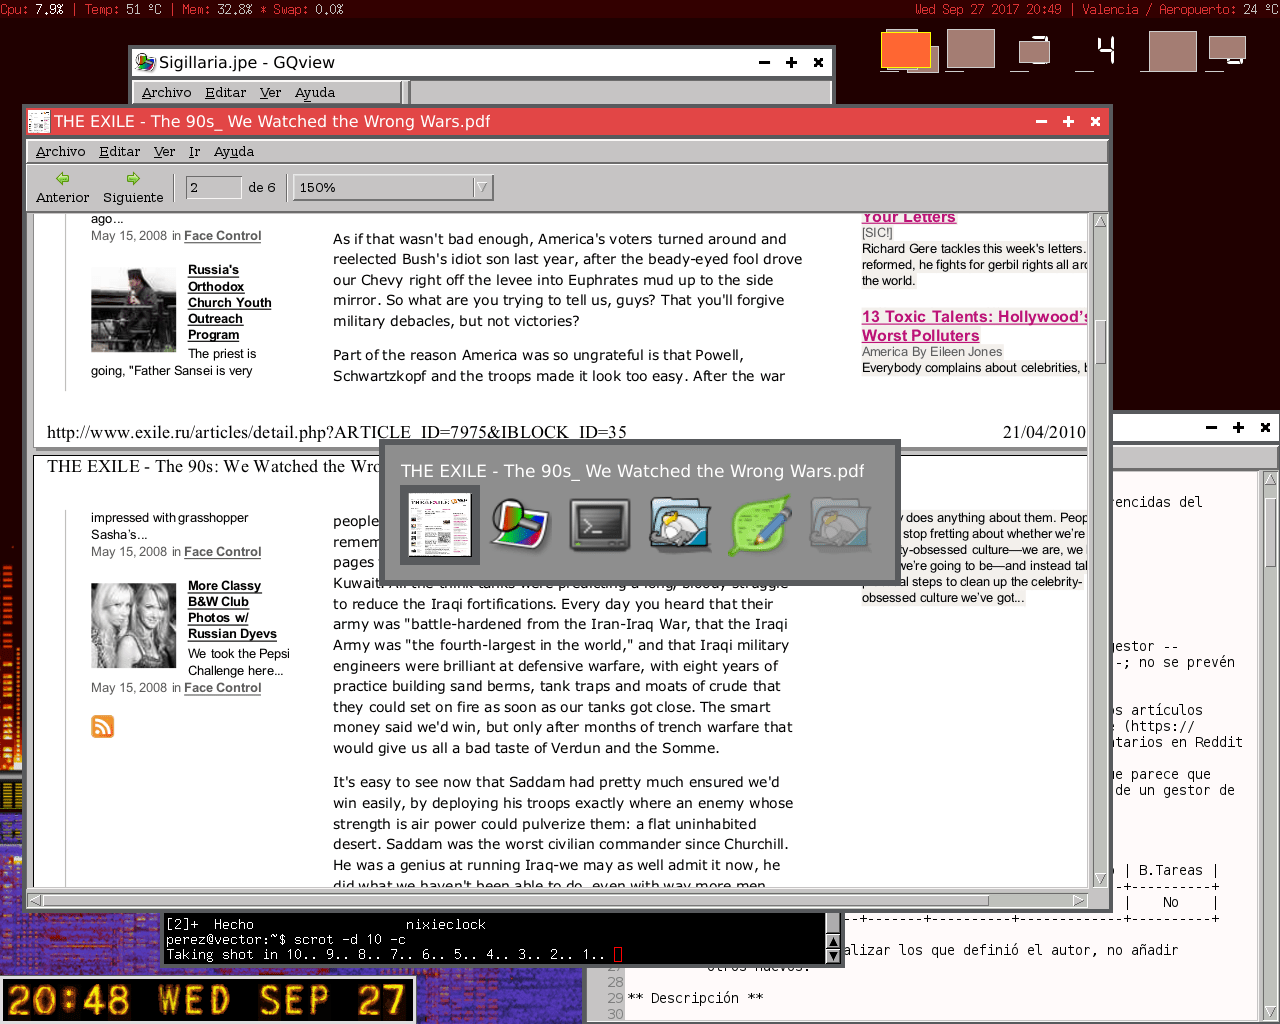
Task: Go to the next page with Siguiente
Action: click(133, 187)
